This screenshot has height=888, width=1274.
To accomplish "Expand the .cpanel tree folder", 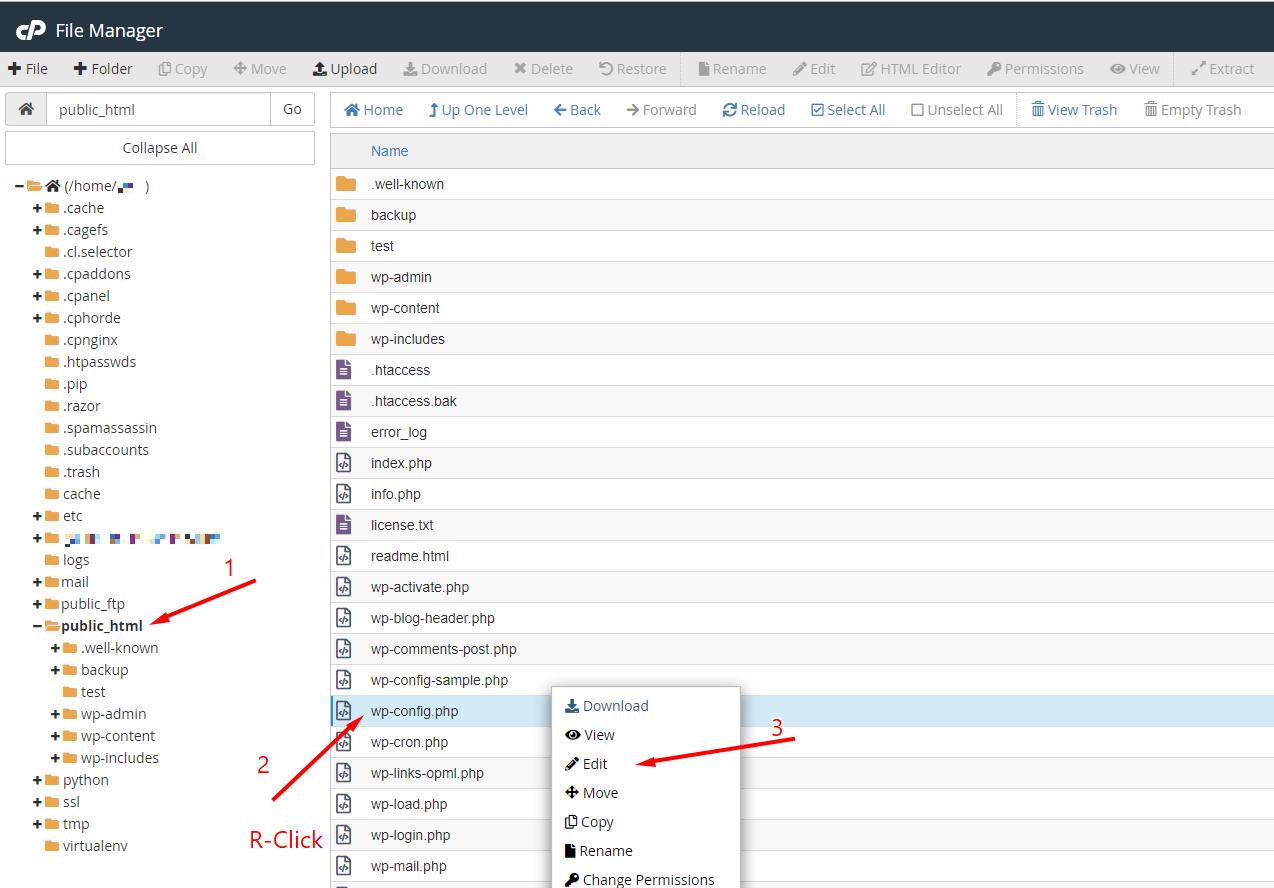I will (x=38, y=296).
